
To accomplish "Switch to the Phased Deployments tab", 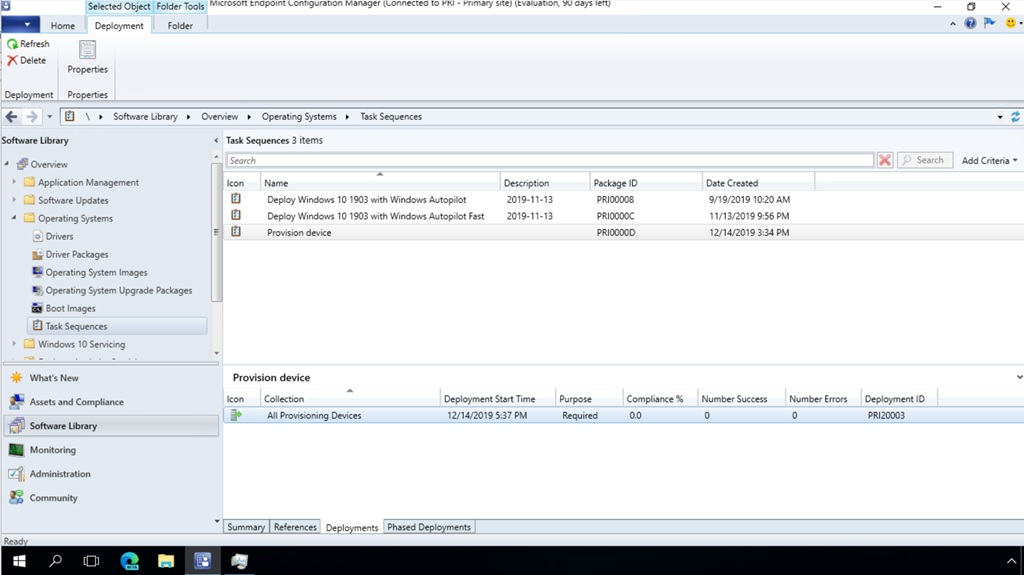I will pos(429,527).
